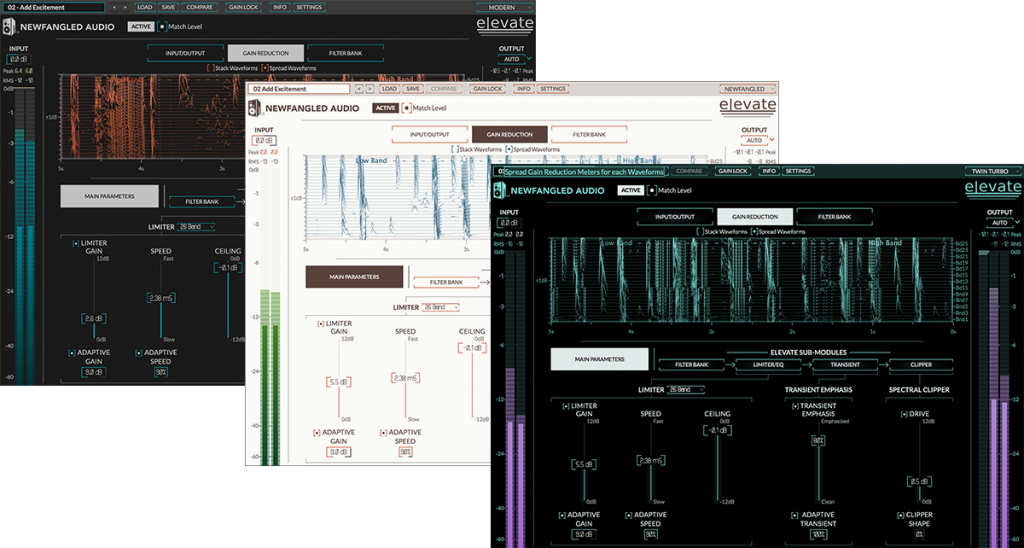This screenshot has width=1024, height=548.
Task: Expand the MODERN theme dropdown
Action: (505, 7)
